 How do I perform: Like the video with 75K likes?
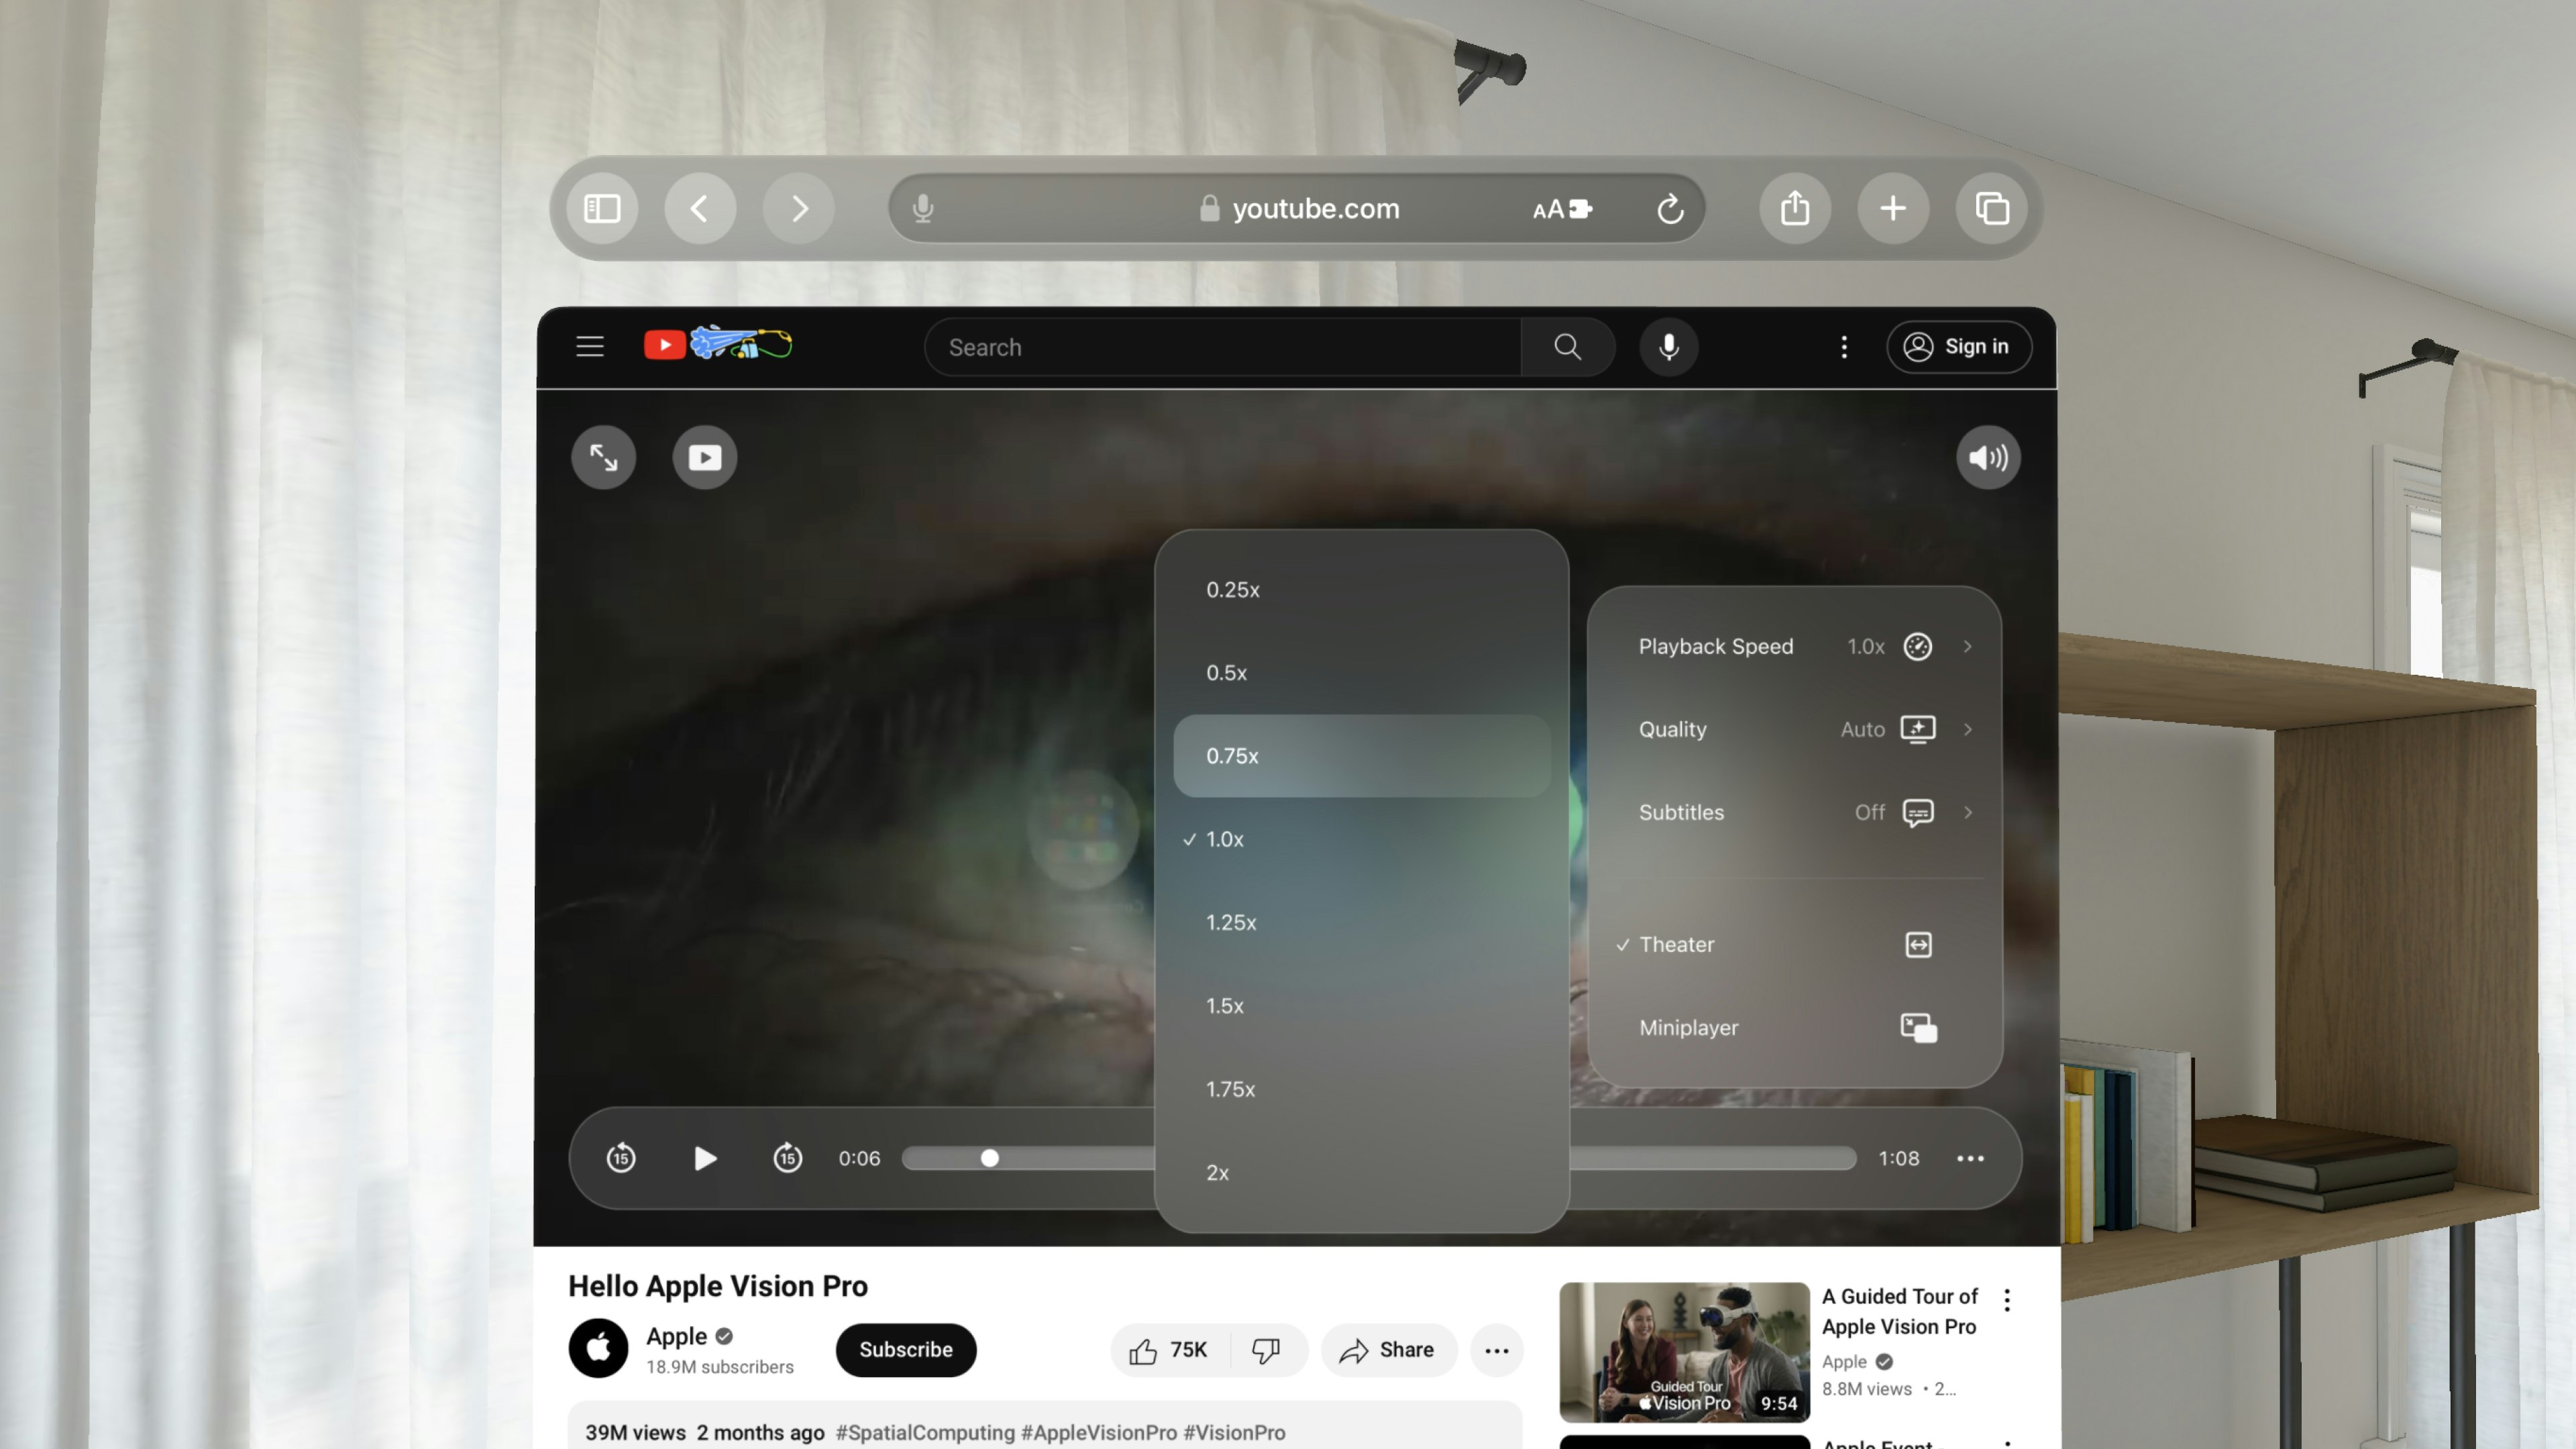[x=1169, y=1350]
